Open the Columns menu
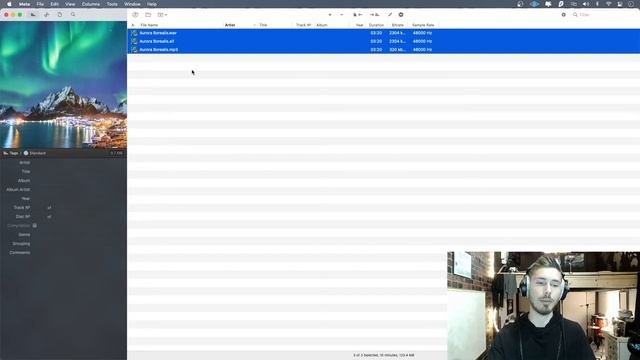This screenshot has height=360, width=640. point(91,4)
